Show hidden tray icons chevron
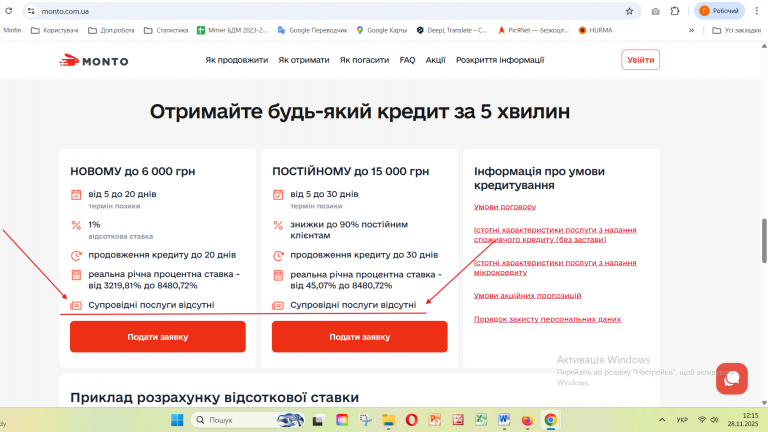The height and width of the screenshot is (432, 768). click(662, 420)
